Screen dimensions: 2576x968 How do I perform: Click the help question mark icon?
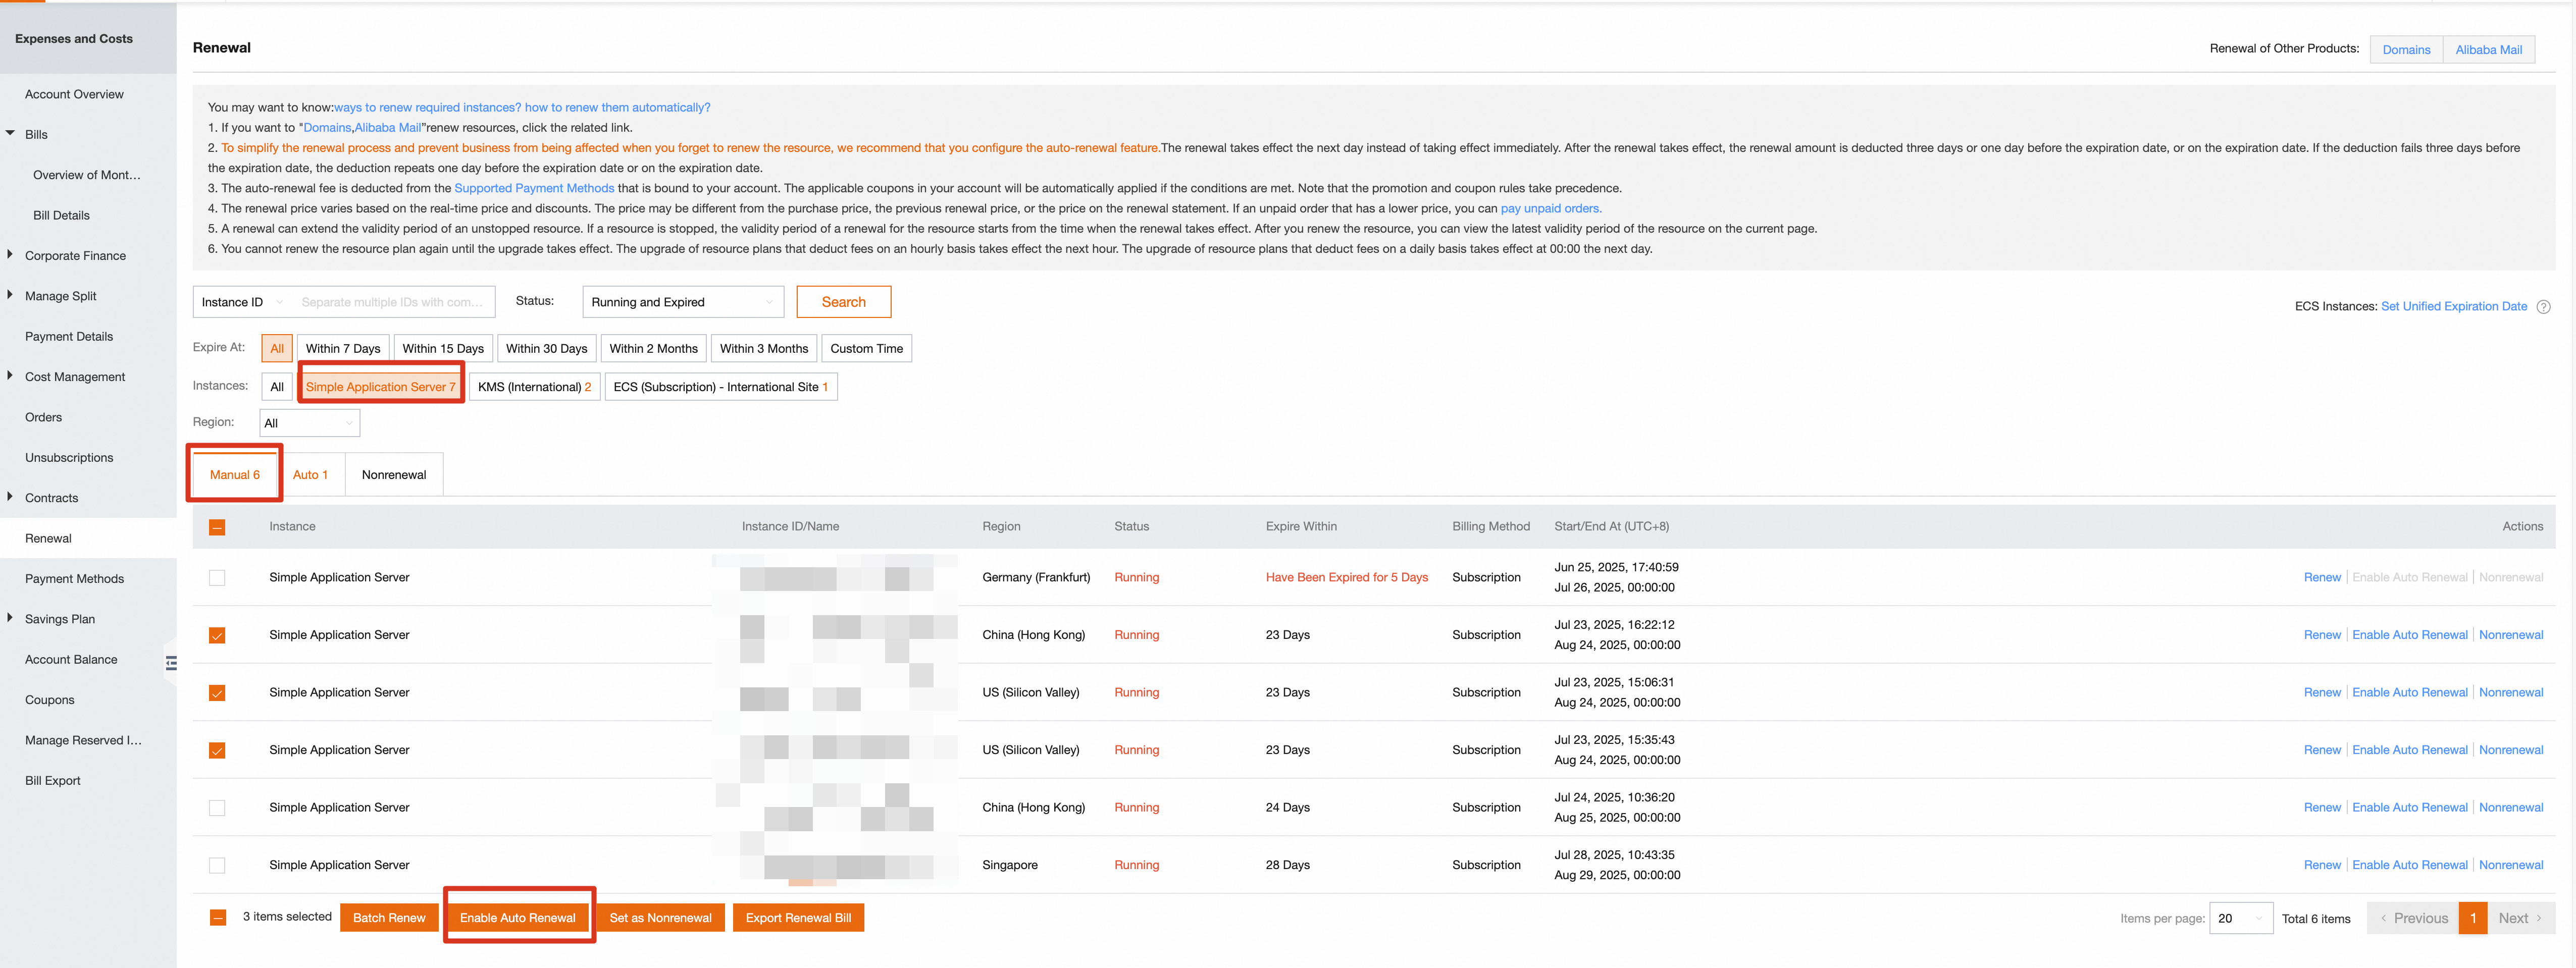click(x=2543, y=307)
